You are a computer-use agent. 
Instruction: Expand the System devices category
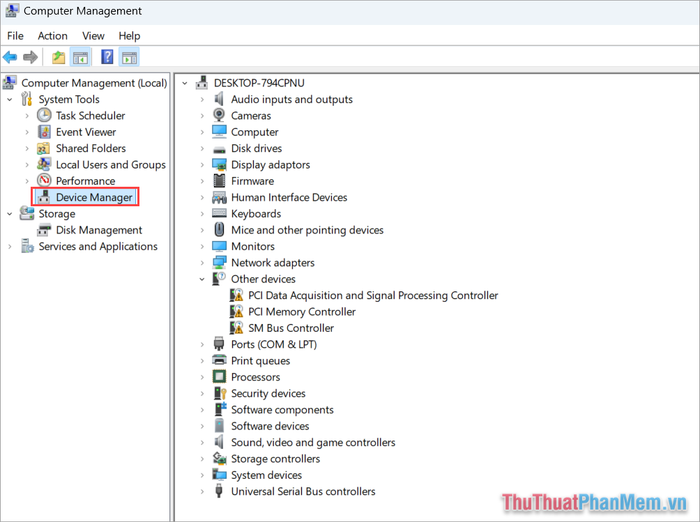point(202,475)
